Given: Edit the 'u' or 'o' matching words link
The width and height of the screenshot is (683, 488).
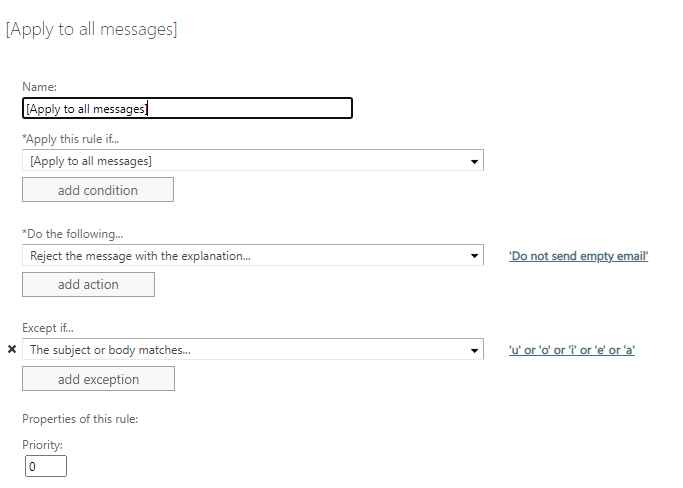Looking at the screenshot, I should 572,350.
